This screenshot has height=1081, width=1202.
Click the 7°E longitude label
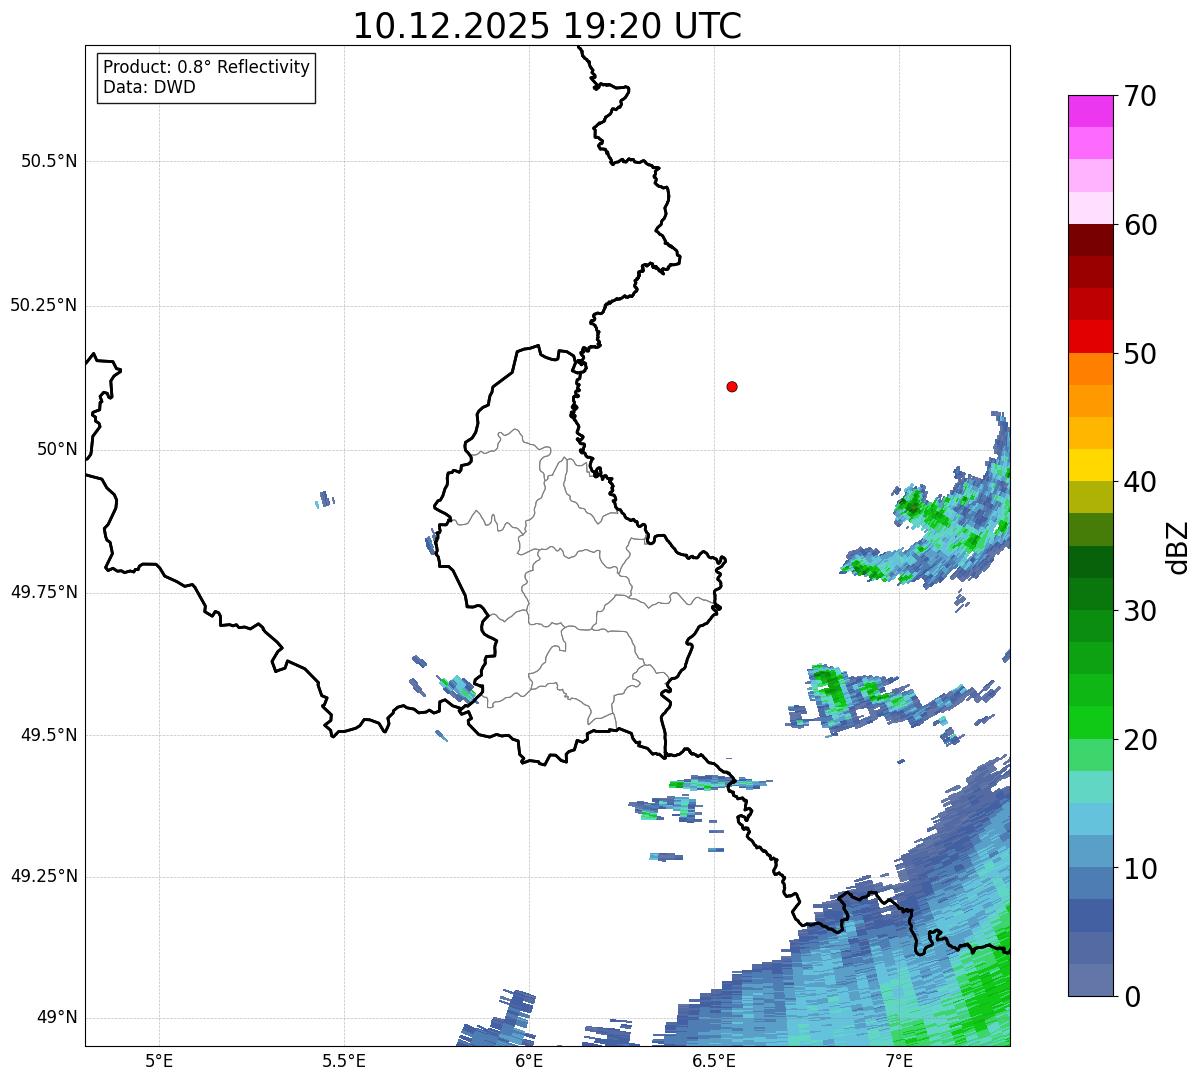(x=899, y=1060)
